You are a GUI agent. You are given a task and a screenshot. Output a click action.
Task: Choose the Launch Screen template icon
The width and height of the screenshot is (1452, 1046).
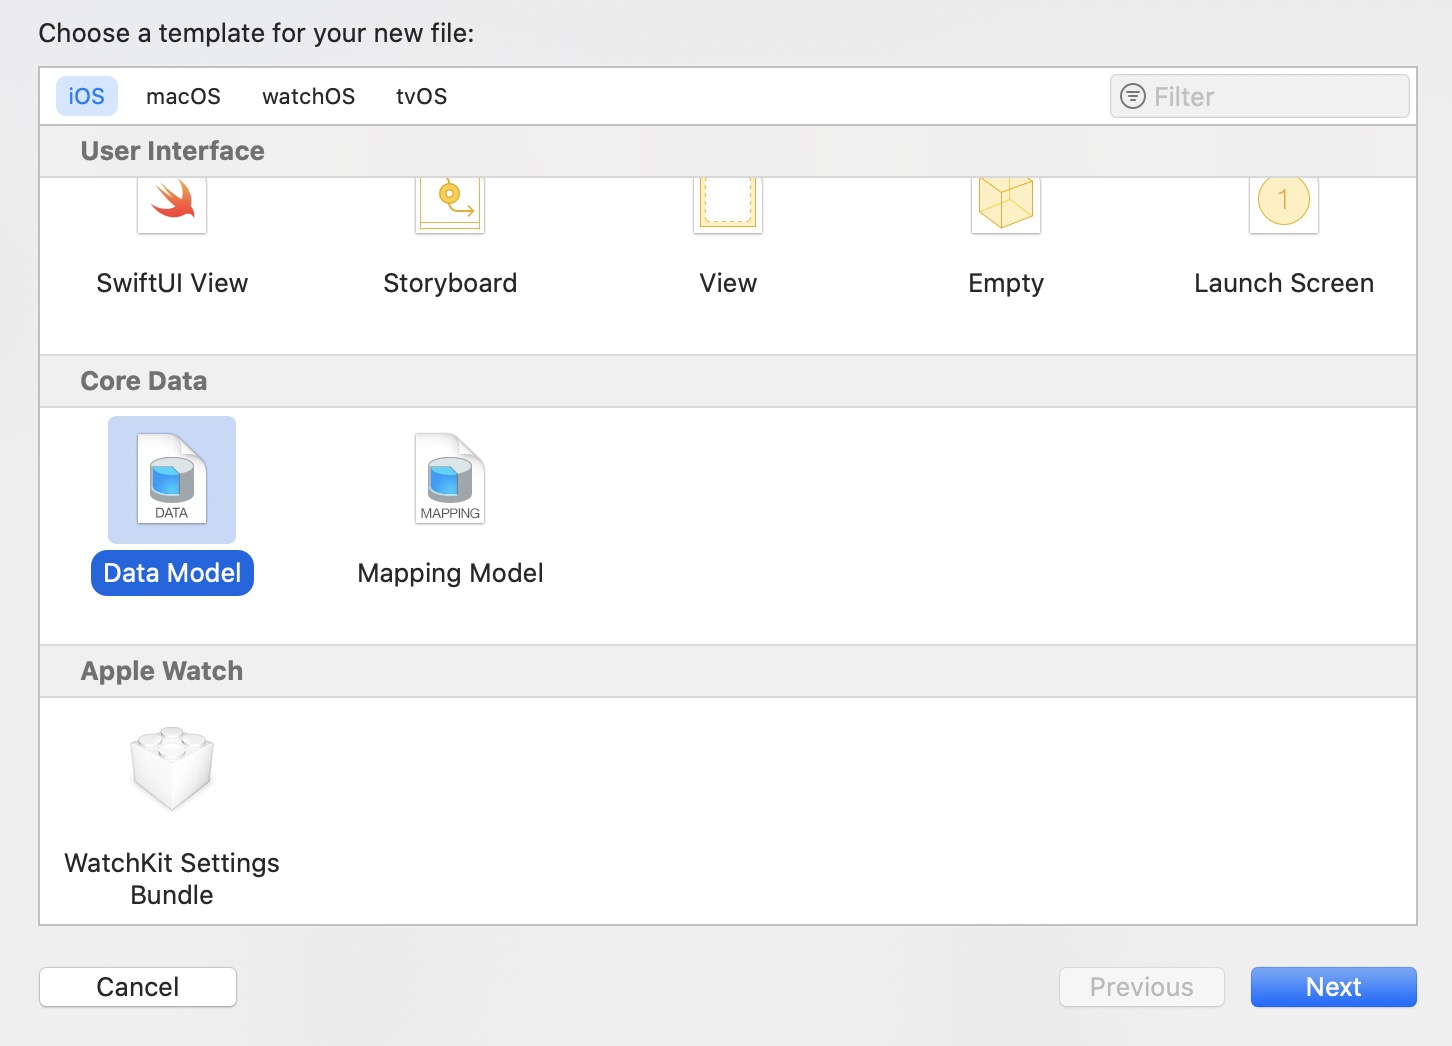pos(1284,205)
